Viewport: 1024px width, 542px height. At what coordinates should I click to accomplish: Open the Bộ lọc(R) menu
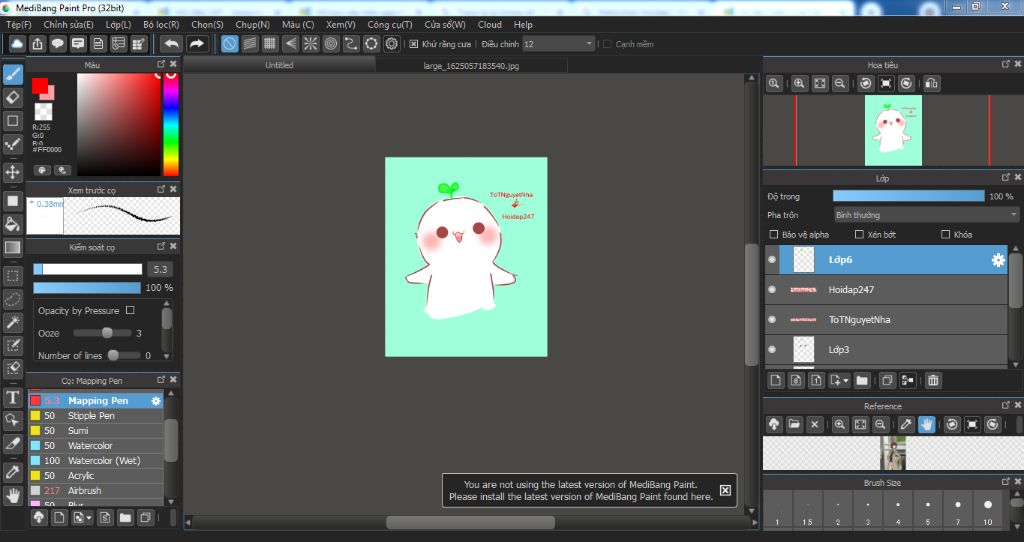161,25
